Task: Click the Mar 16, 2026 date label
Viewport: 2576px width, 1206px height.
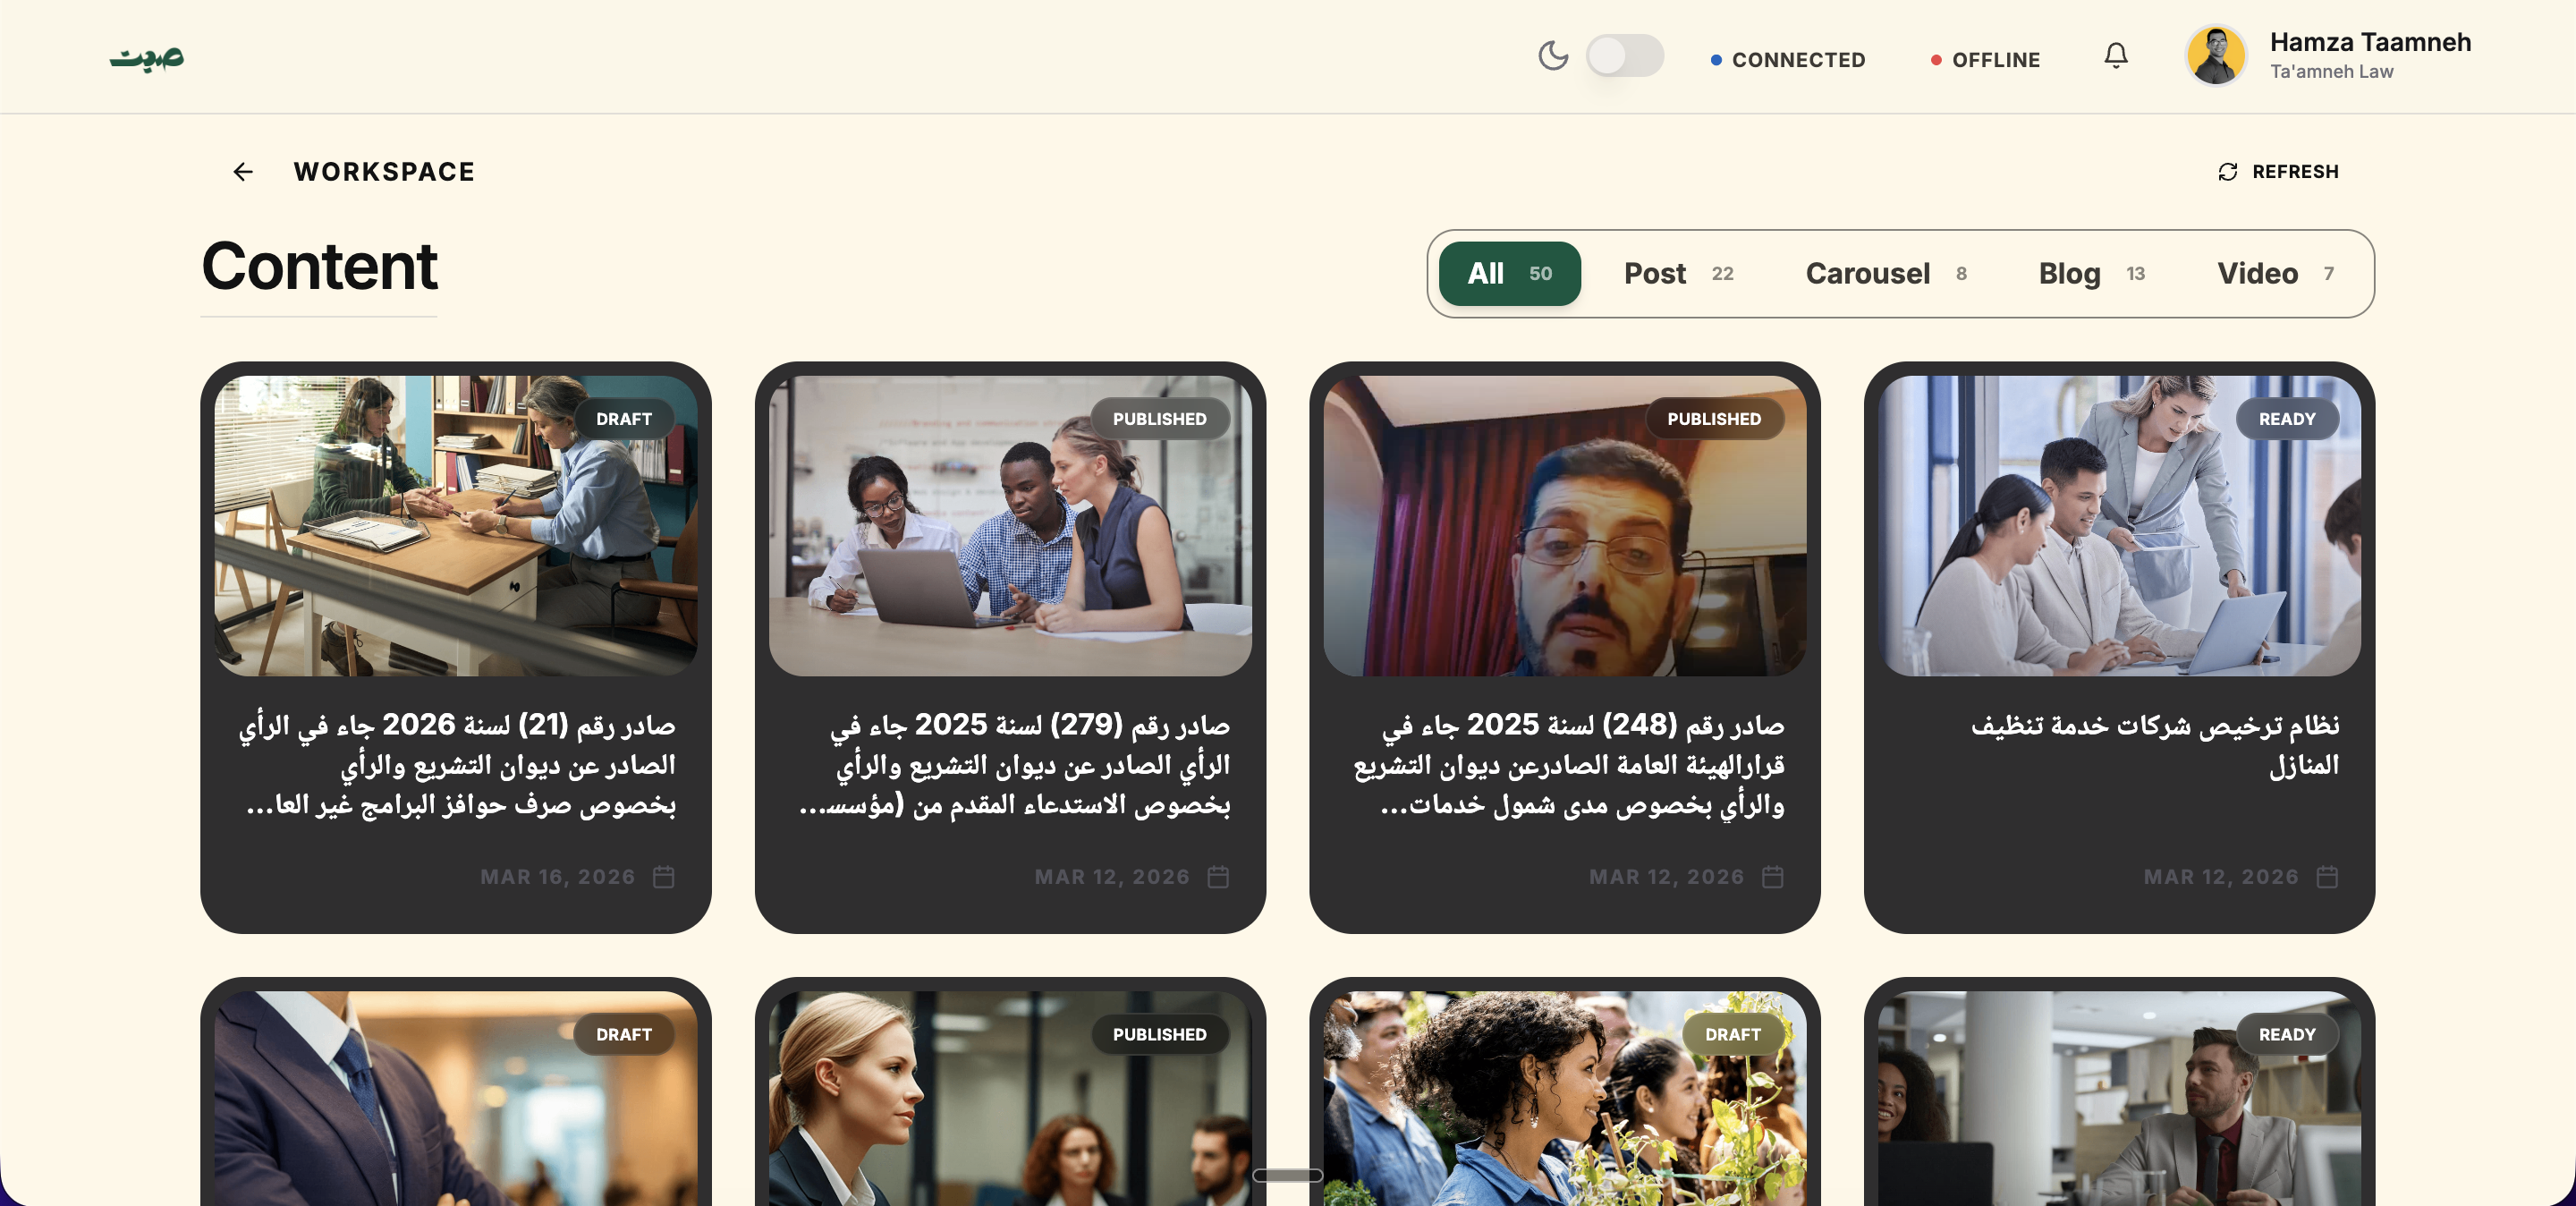Action: point(557,877)
